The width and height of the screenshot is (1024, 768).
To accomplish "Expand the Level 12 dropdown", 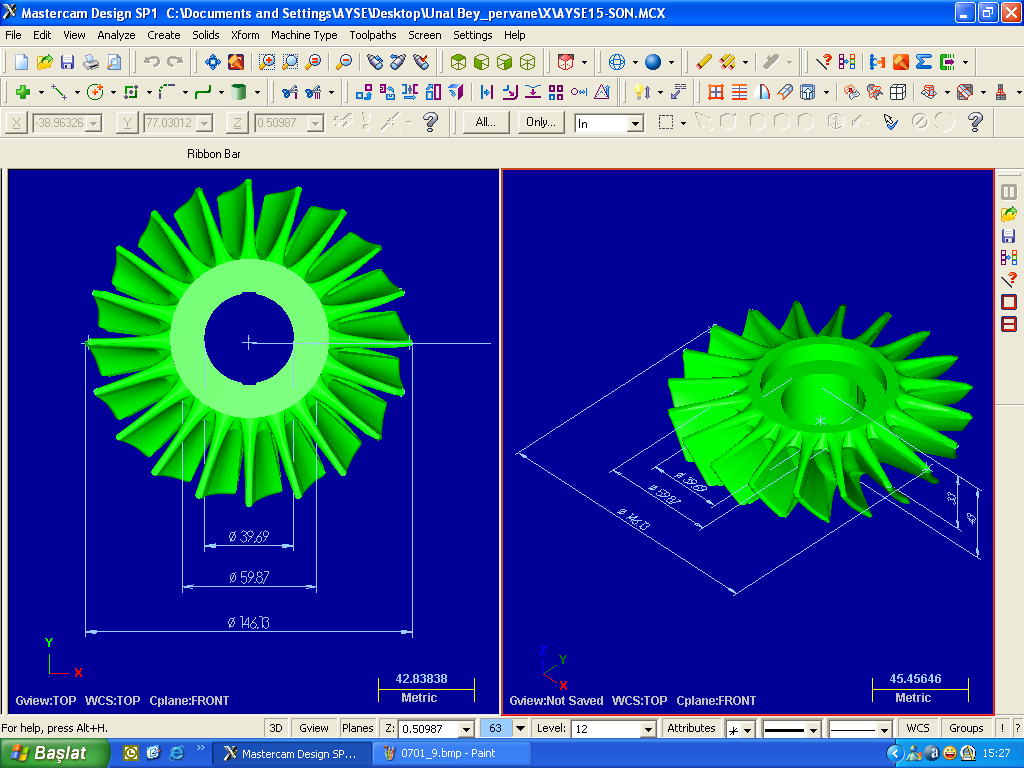I will point(648,729).
